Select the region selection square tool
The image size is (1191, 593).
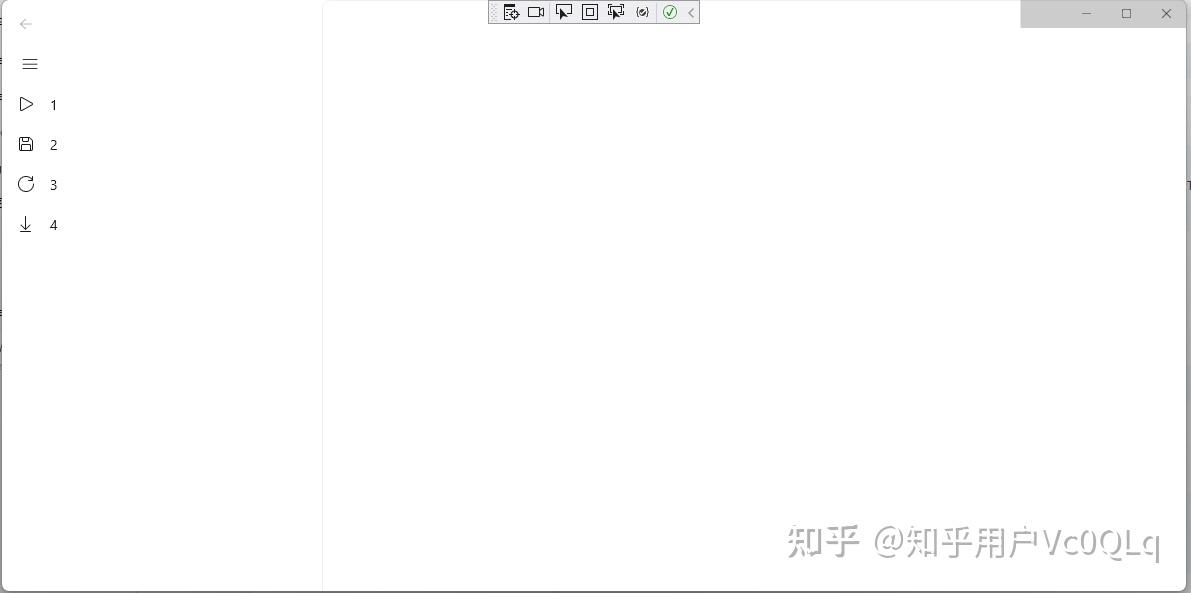click(590, 12)
